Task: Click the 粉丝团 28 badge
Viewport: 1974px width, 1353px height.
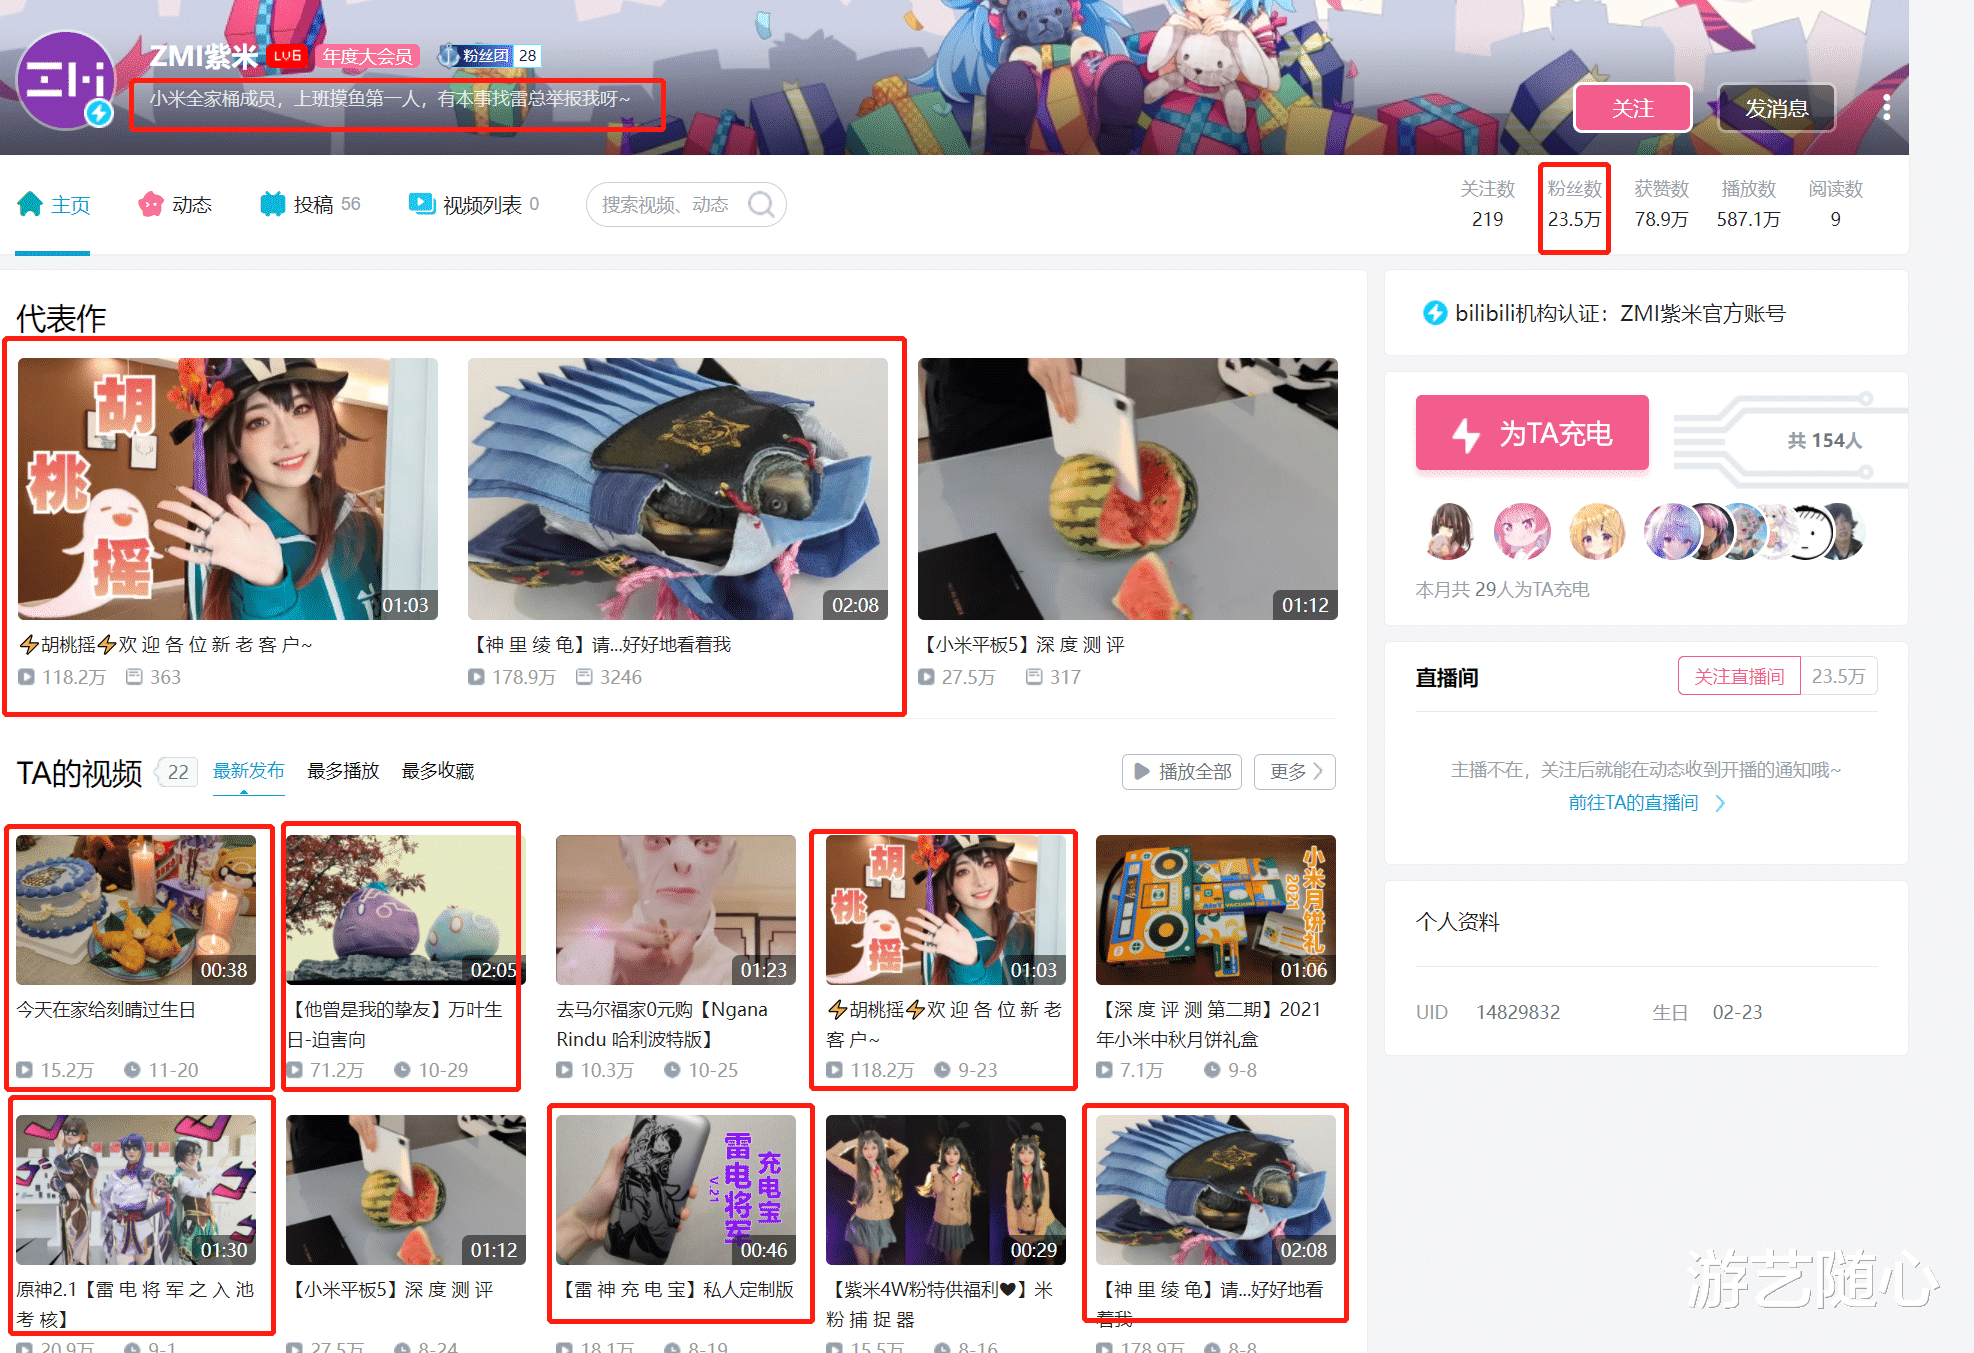Action: (x=490, y=56)
